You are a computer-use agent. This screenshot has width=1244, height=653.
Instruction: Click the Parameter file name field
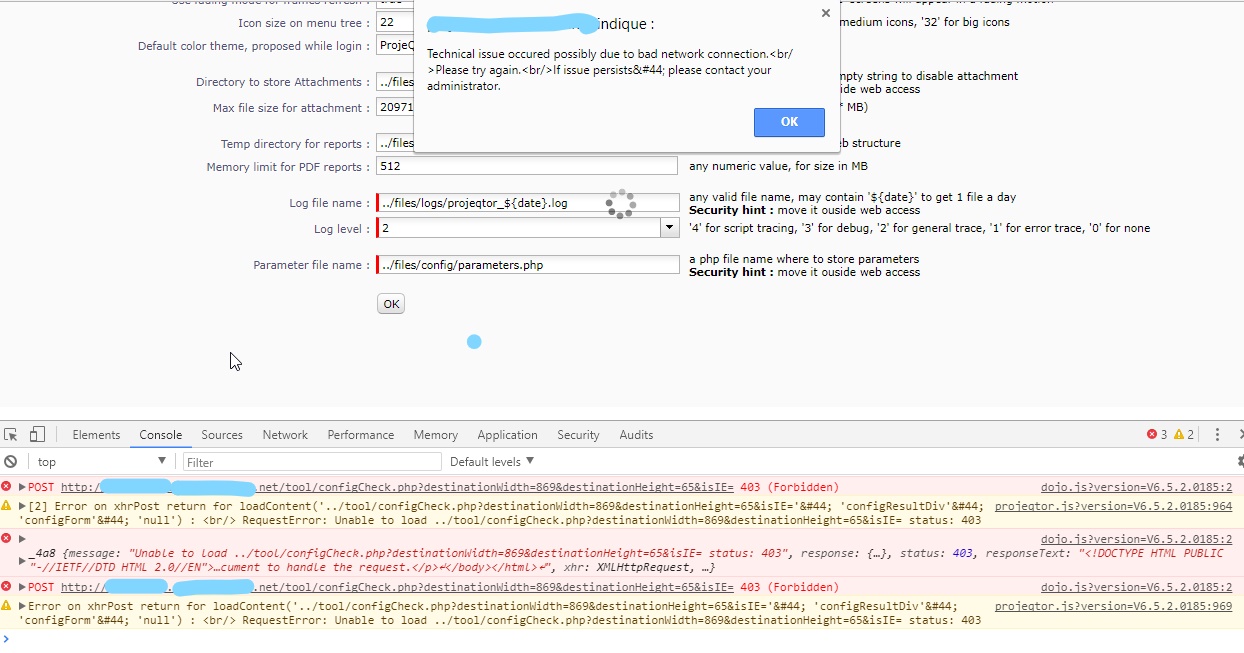[528, 265]
